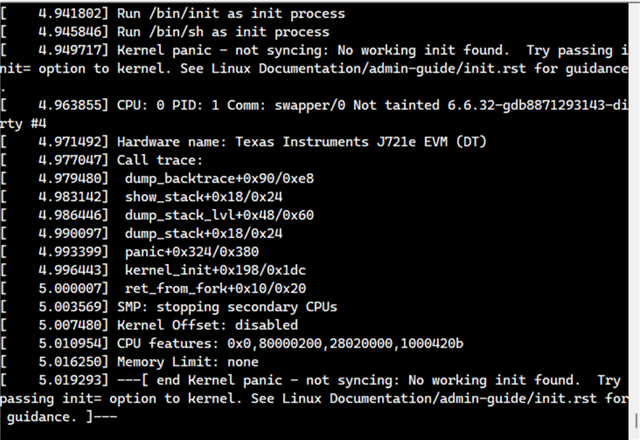Click the kernel version '6.6.32-gdb8871293143' text
The width and height of the screenshot is (640, 440).
point(529,105)
